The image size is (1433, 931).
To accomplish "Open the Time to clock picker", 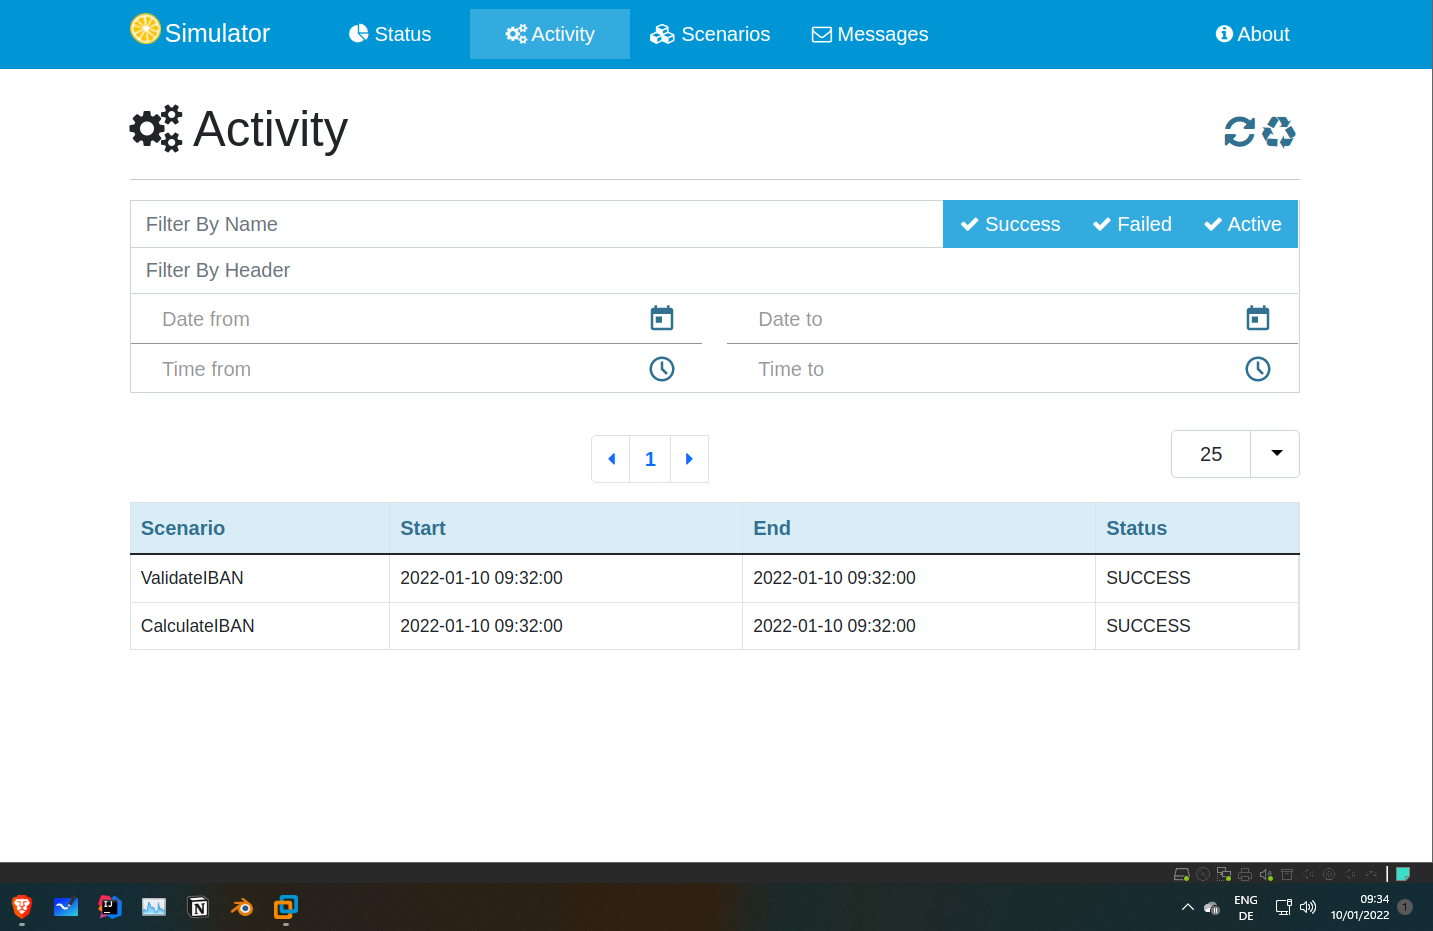I will (x=1257, y=368).
